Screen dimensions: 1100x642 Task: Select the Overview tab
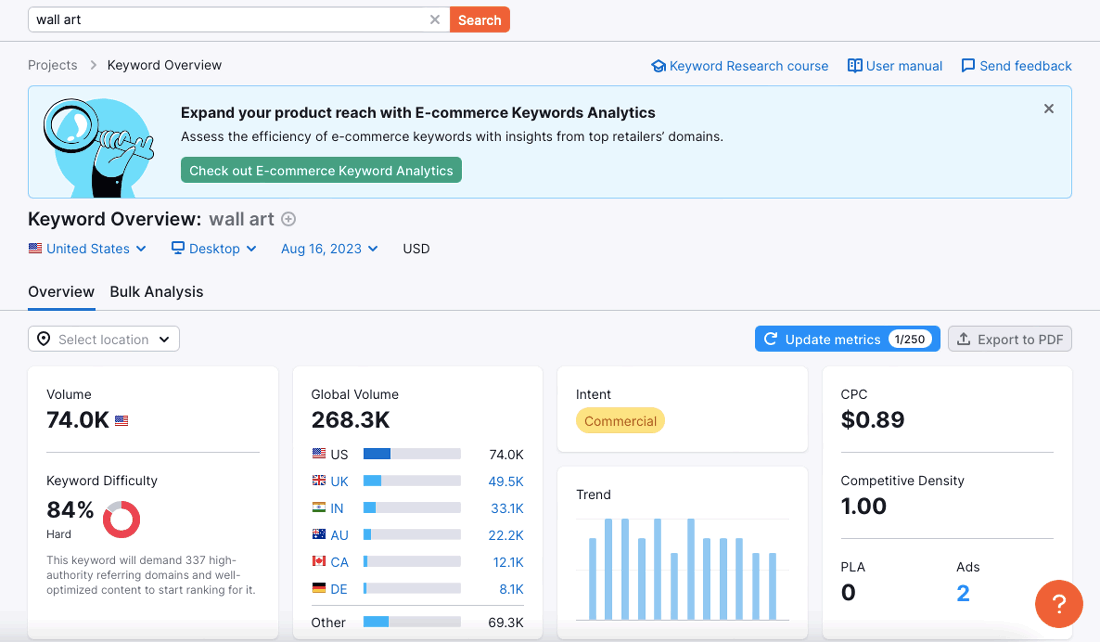(61, 292)
